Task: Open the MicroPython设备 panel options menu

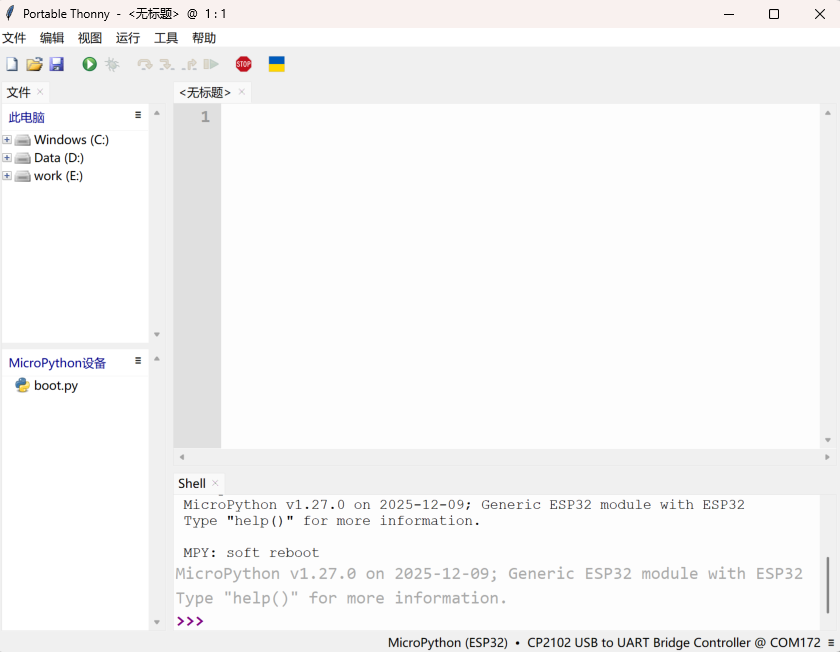Action: (138, 361)
